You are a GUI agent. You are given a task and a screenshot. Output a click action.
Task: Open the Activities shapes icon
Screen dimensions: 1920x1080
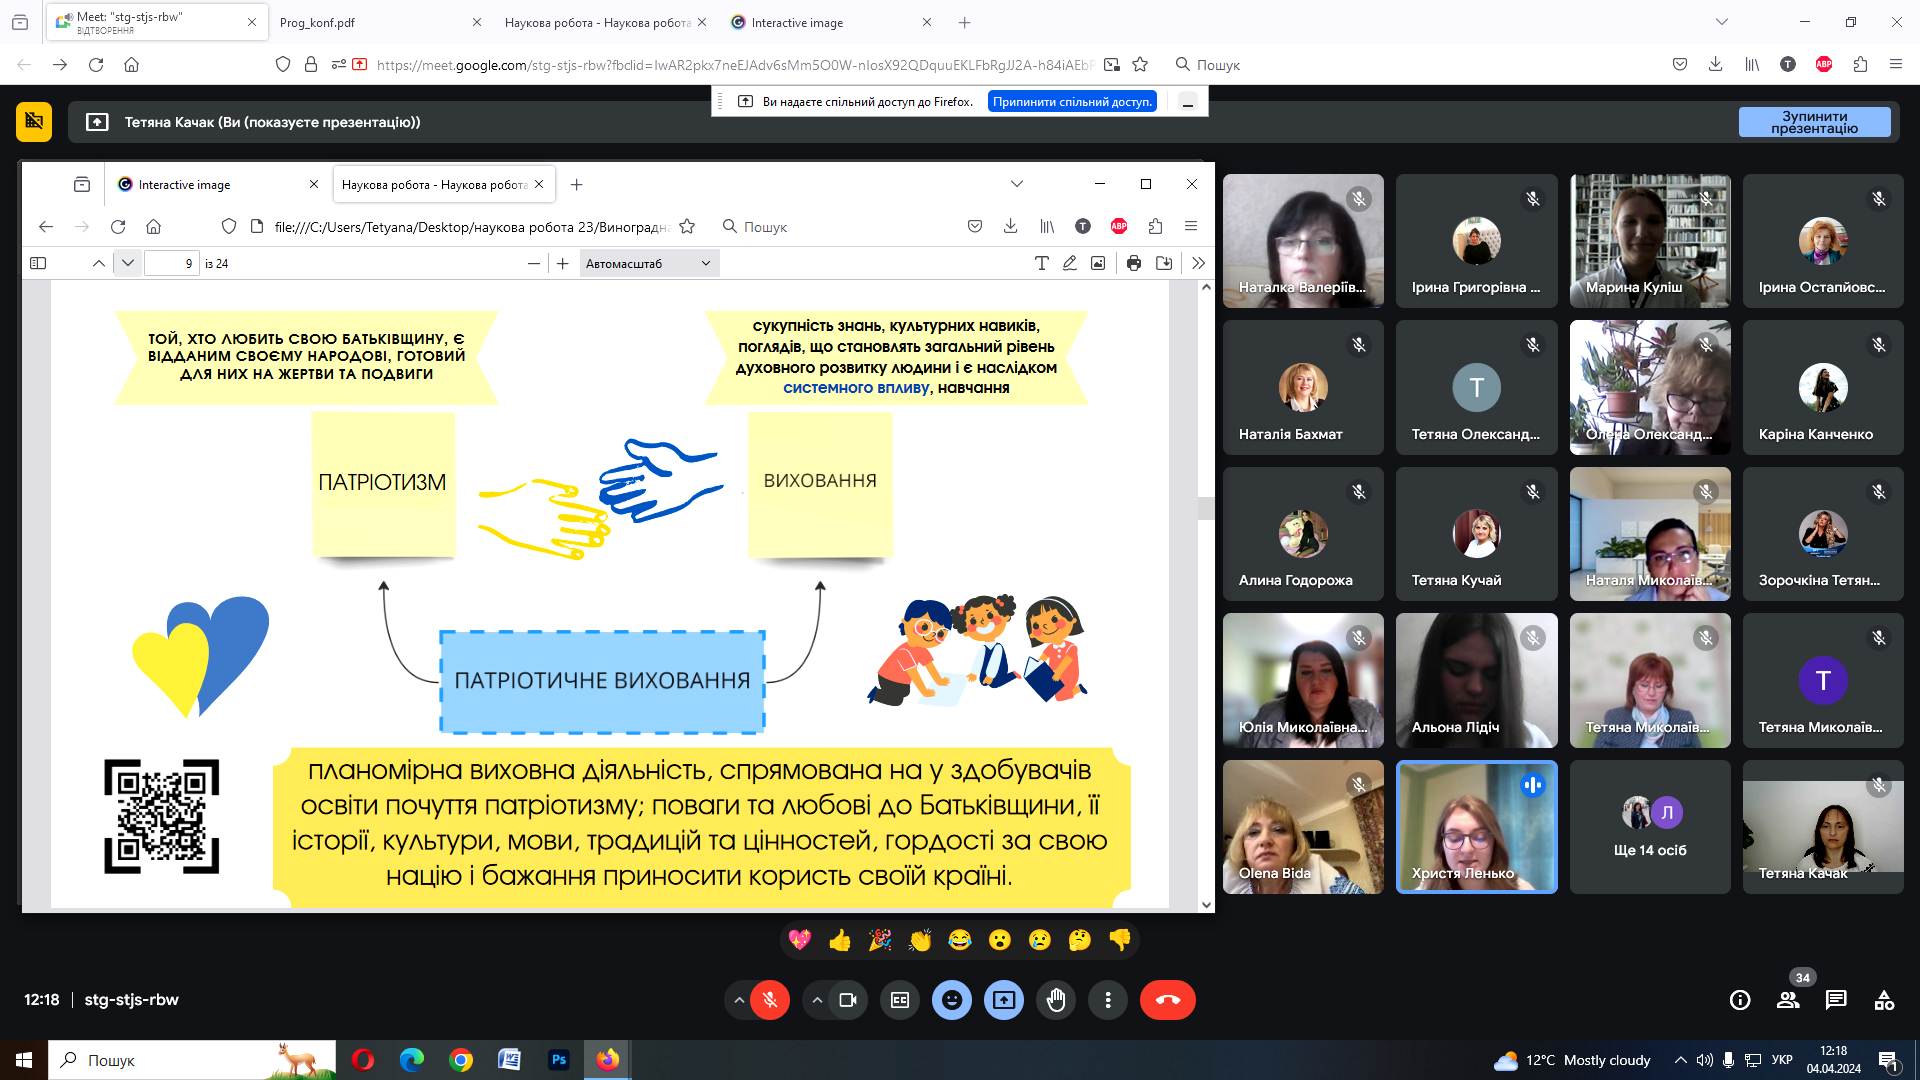(x=1884, y=1000)
